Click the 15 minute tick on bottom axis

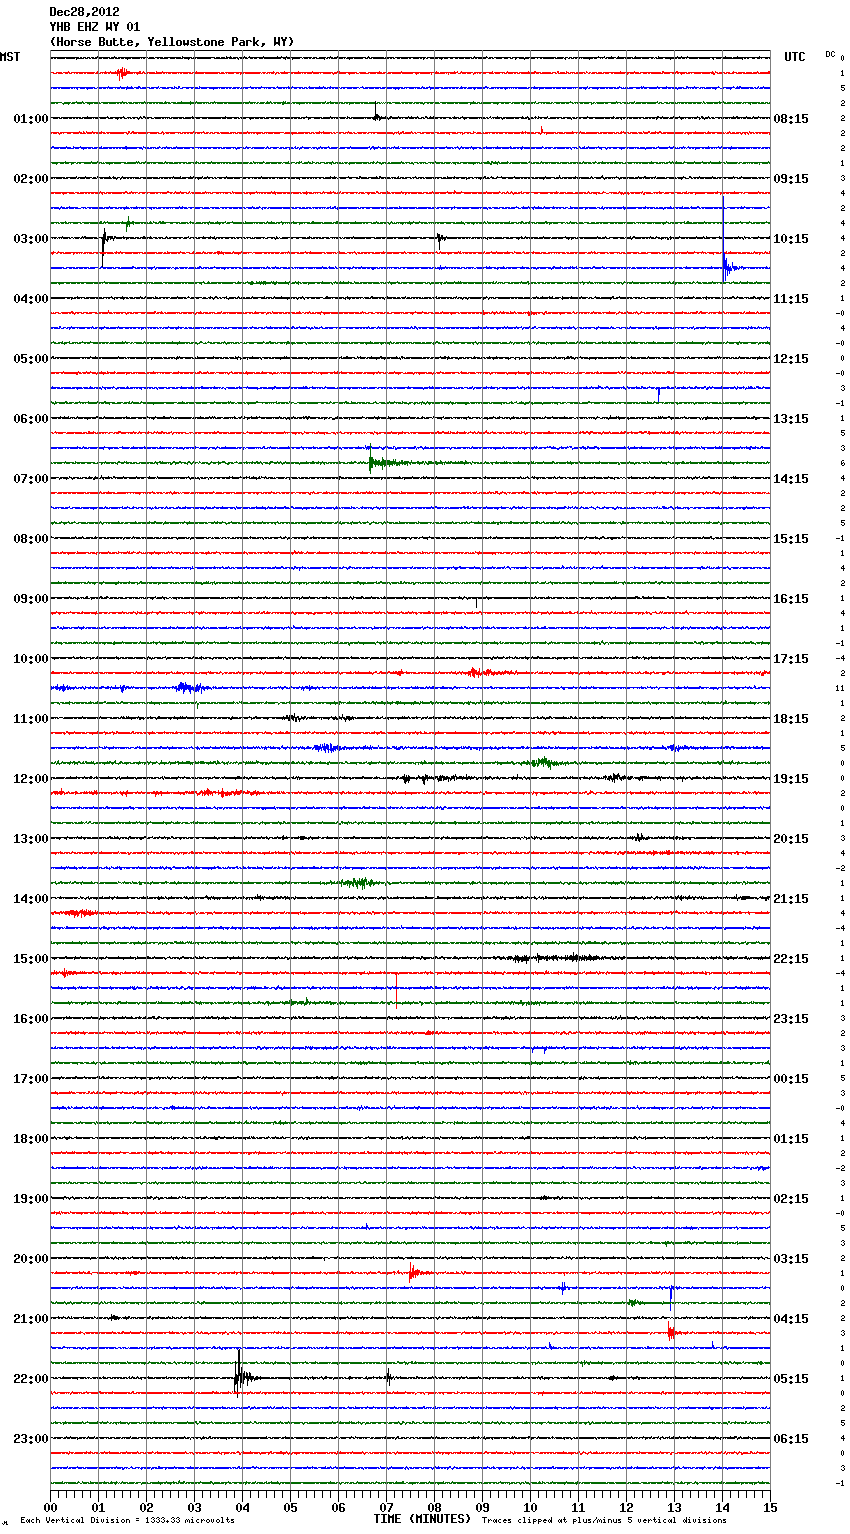point(769,1507)
